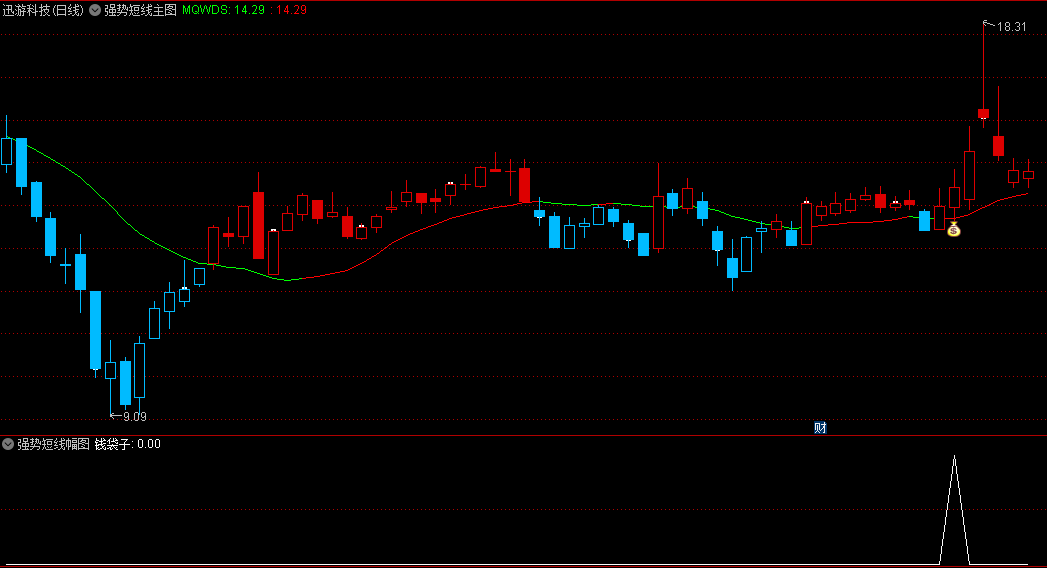Click the money bag signal icon
Screen dimensions: 1047x568
click(954, 229)
